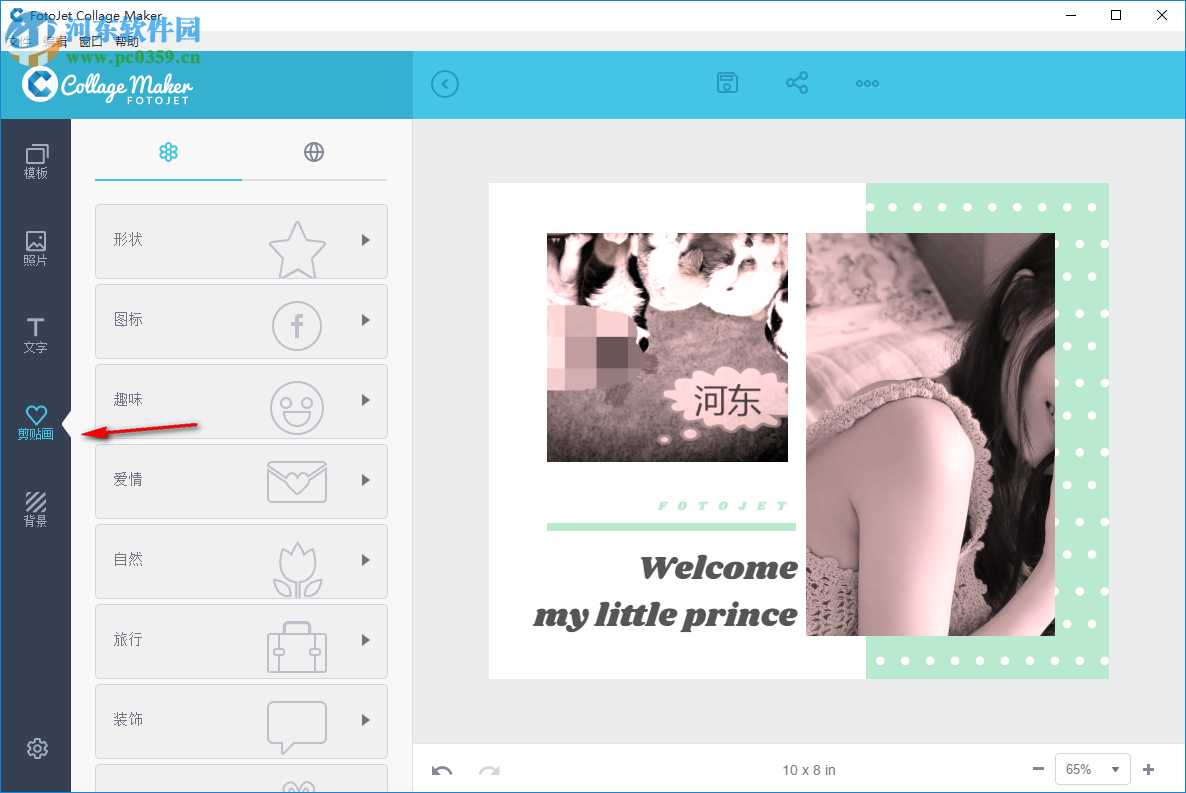Open the 文字 (text) tool panel
This screenshot has height=793, width=1186.
tap(36, 334)
